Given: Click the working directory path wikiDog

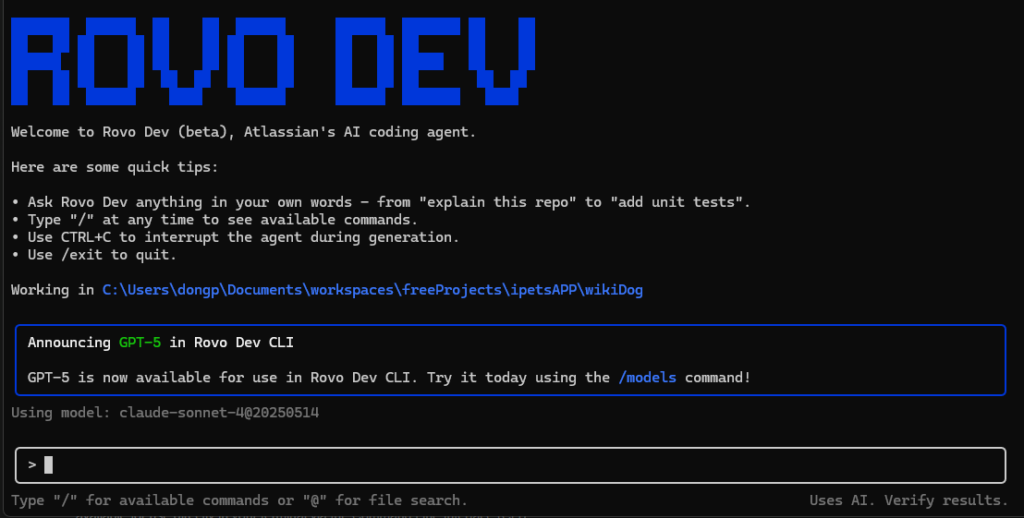Looking at the screenshot, I should 372,289.
